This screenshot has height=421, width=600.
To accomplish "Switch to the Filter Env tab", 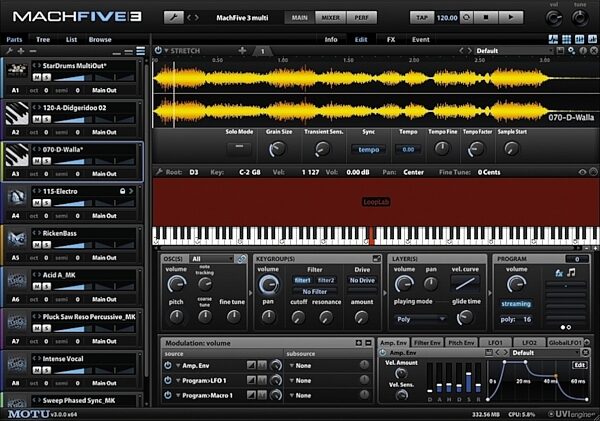I will (427, 343).
